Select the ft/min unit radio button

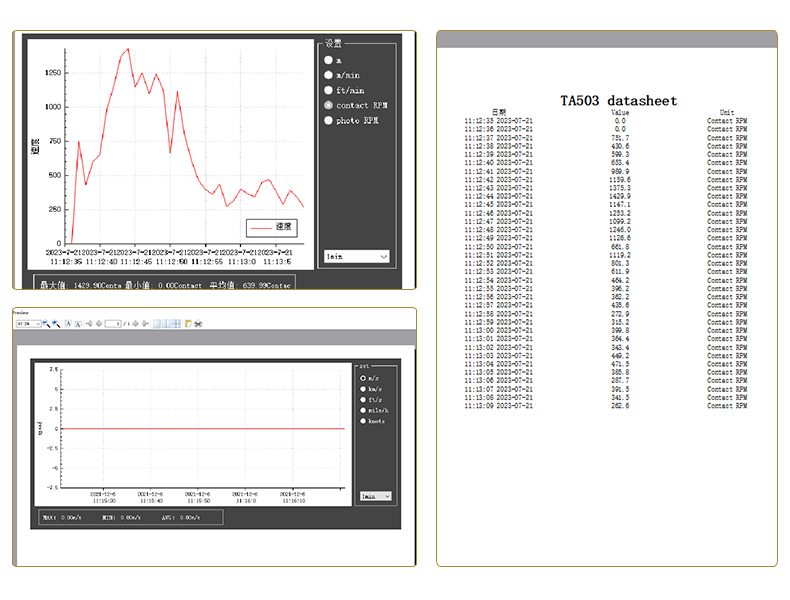328,90
